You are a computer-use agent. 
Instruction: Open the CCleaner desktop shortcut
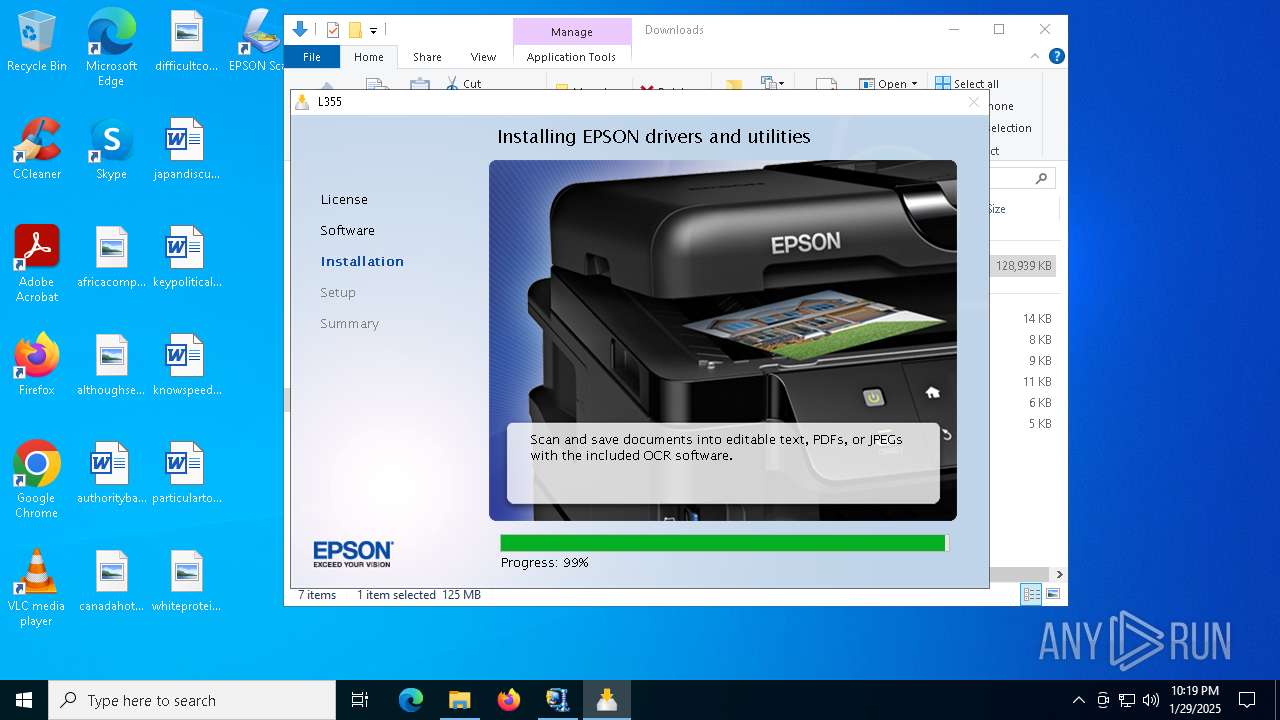point(37,149)
